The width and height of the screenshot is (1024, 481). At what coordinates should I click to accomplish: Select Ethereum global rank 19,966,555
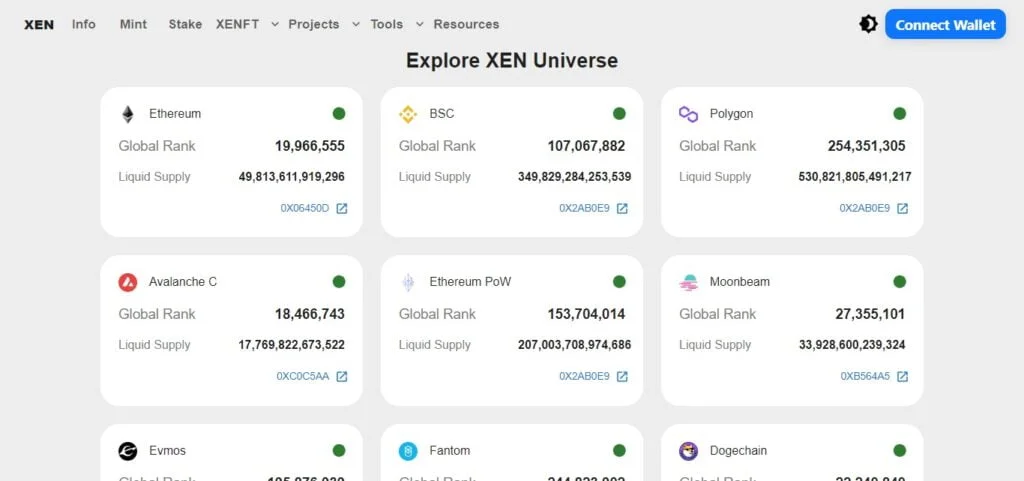tap(310, 146)
